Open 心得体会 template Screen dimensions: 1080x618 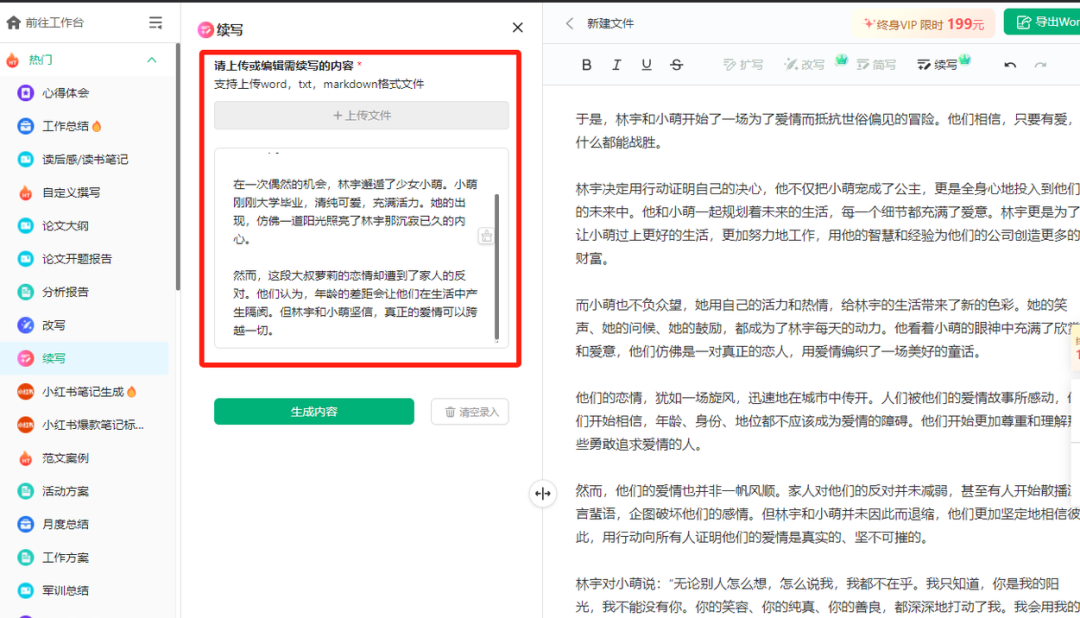coord(65,93)
